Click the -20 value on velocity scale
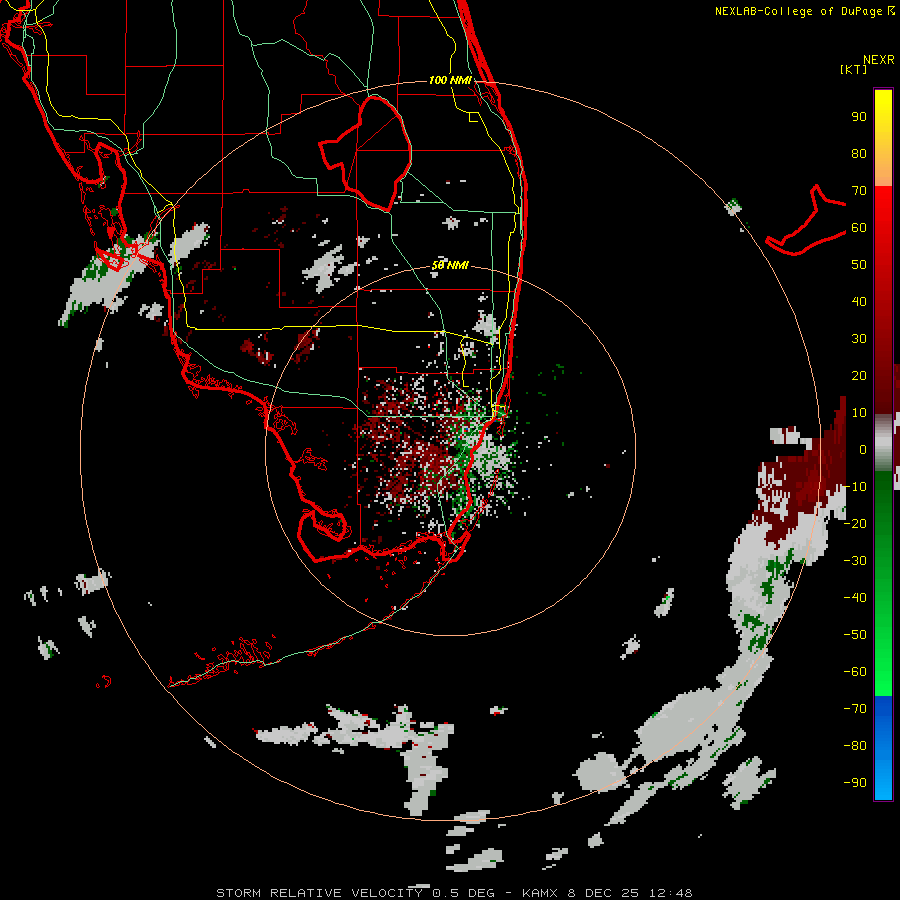The height and width of the screenshot is (900, 900). pos(855,523)
